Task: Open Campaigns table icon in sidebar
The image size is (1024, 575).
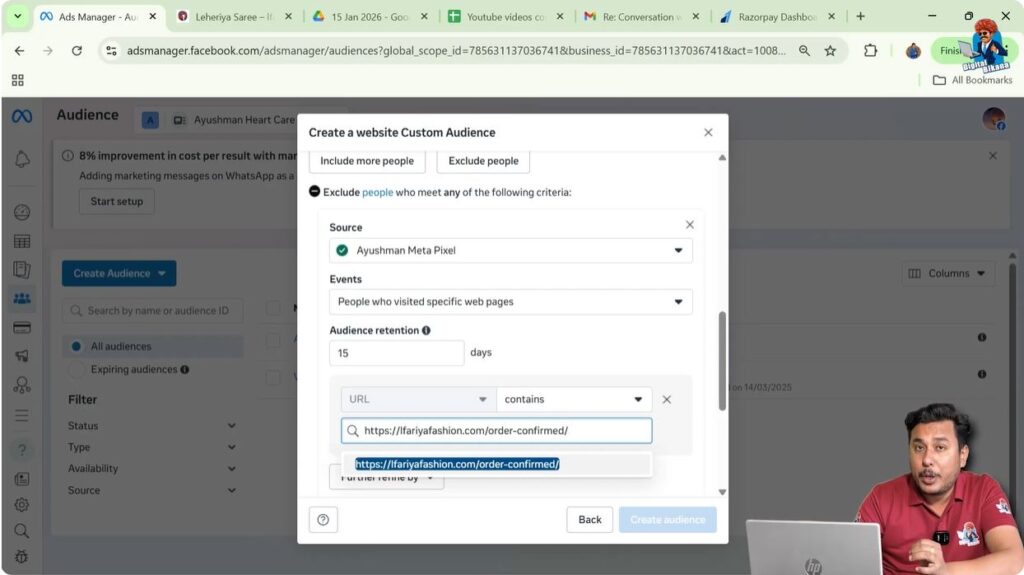Action: [22, 241]
